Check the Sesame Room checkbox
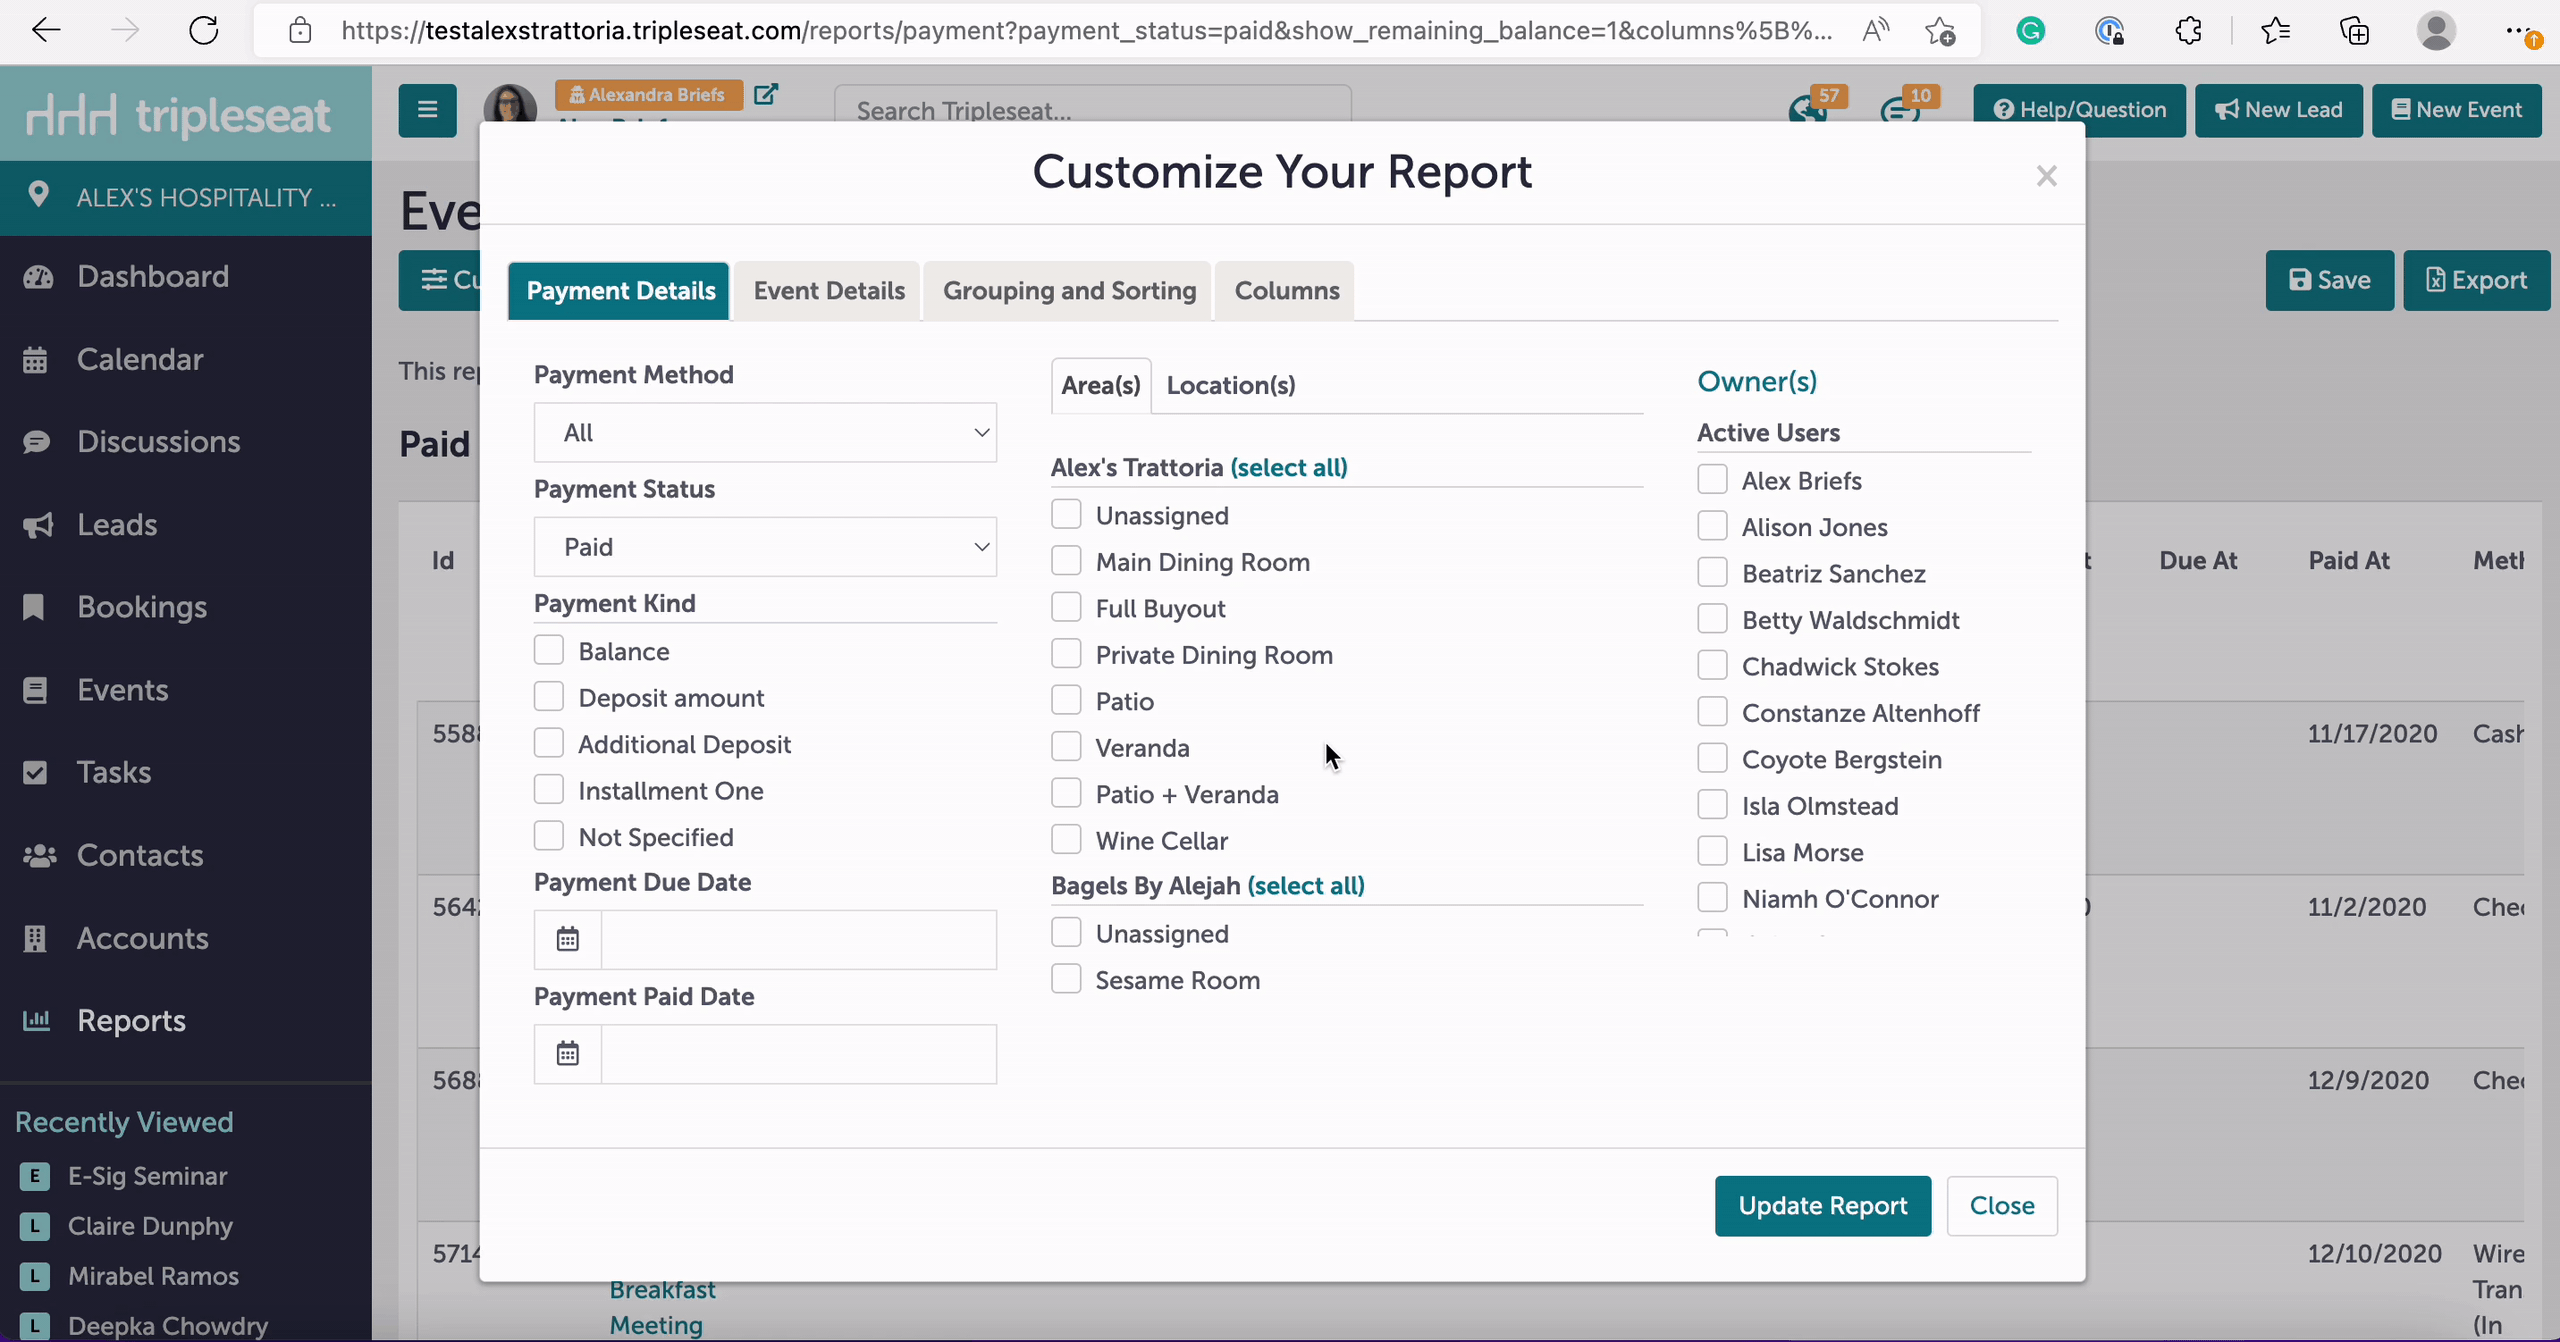Screen dimensions: 2560x1342 click(1066, 979)
